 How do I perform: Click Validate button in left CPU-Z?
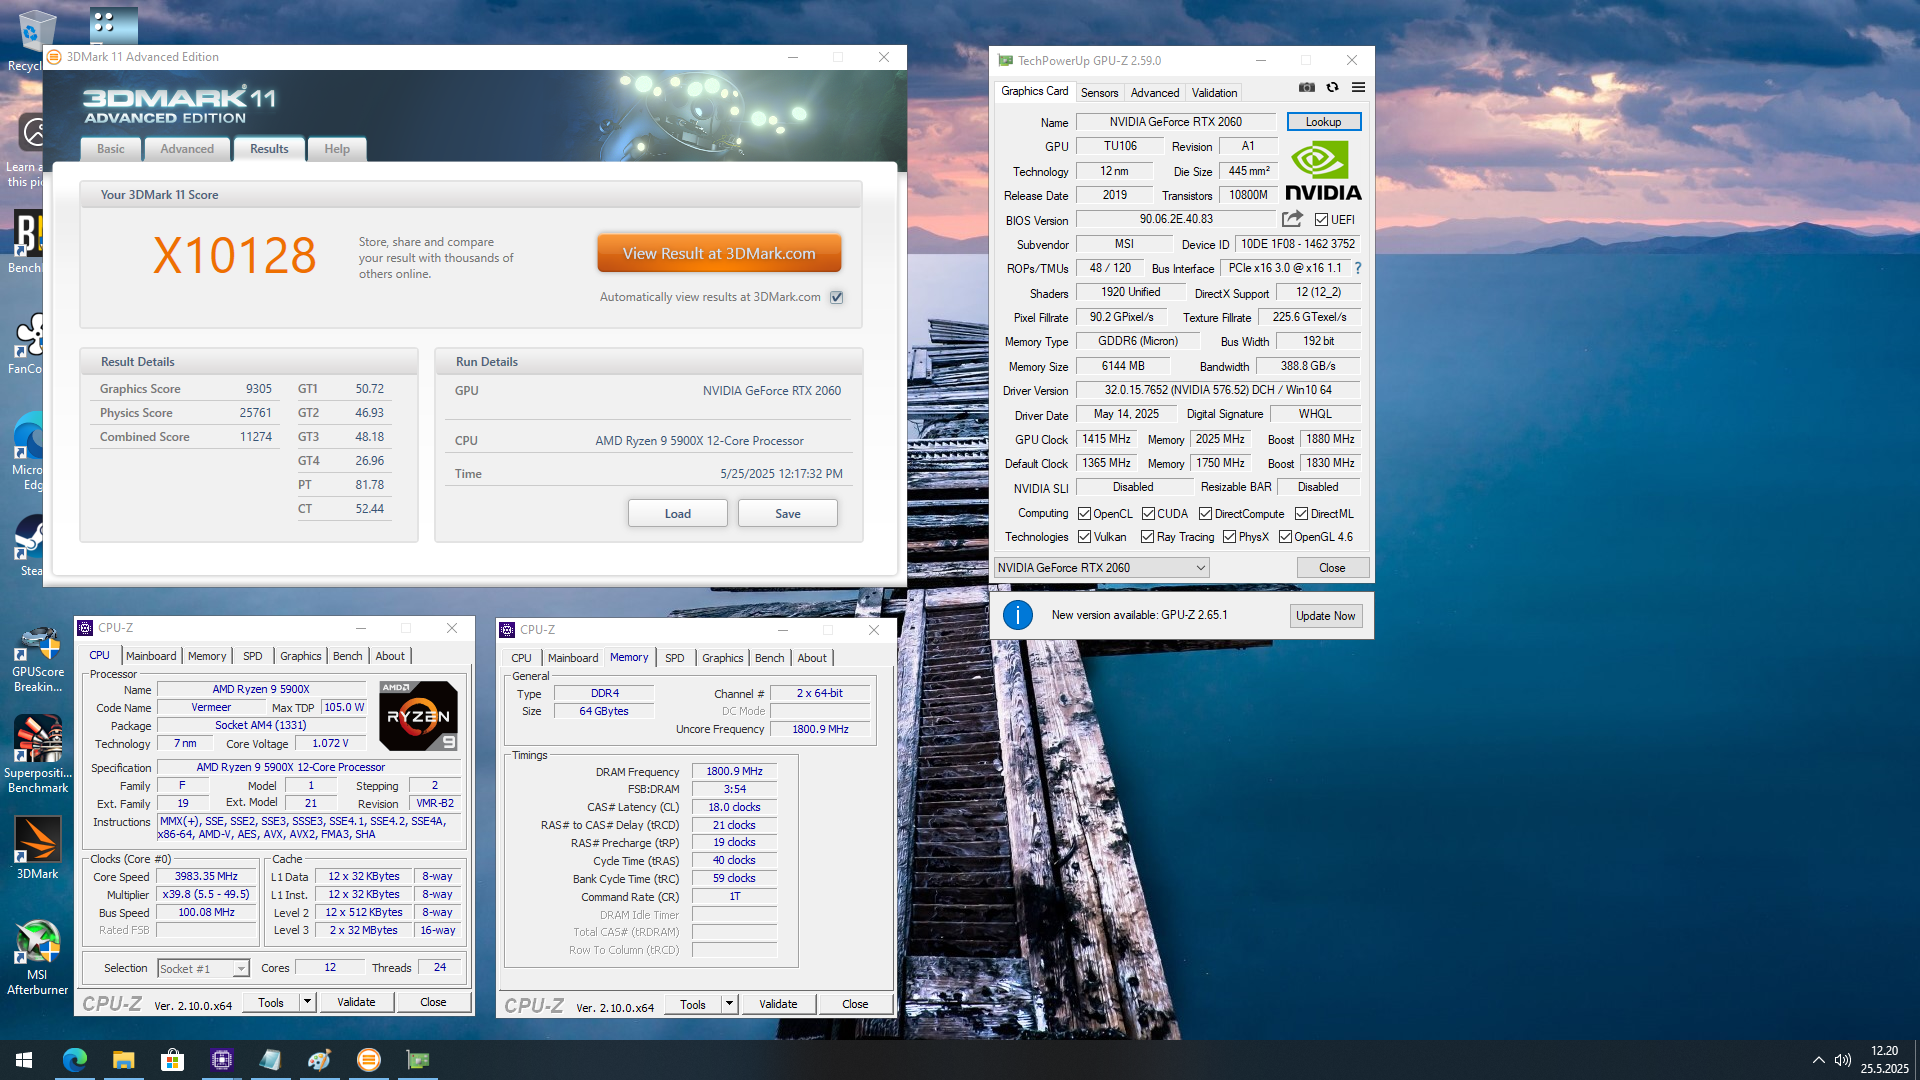click(x=356, y=1002)
